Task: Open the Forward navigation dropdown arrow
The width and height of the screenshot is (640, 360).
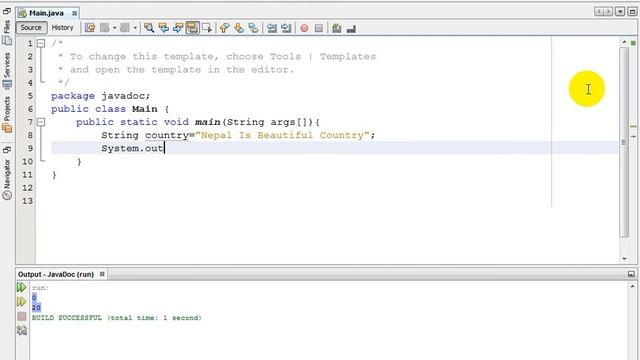Action: pos(135,28)
